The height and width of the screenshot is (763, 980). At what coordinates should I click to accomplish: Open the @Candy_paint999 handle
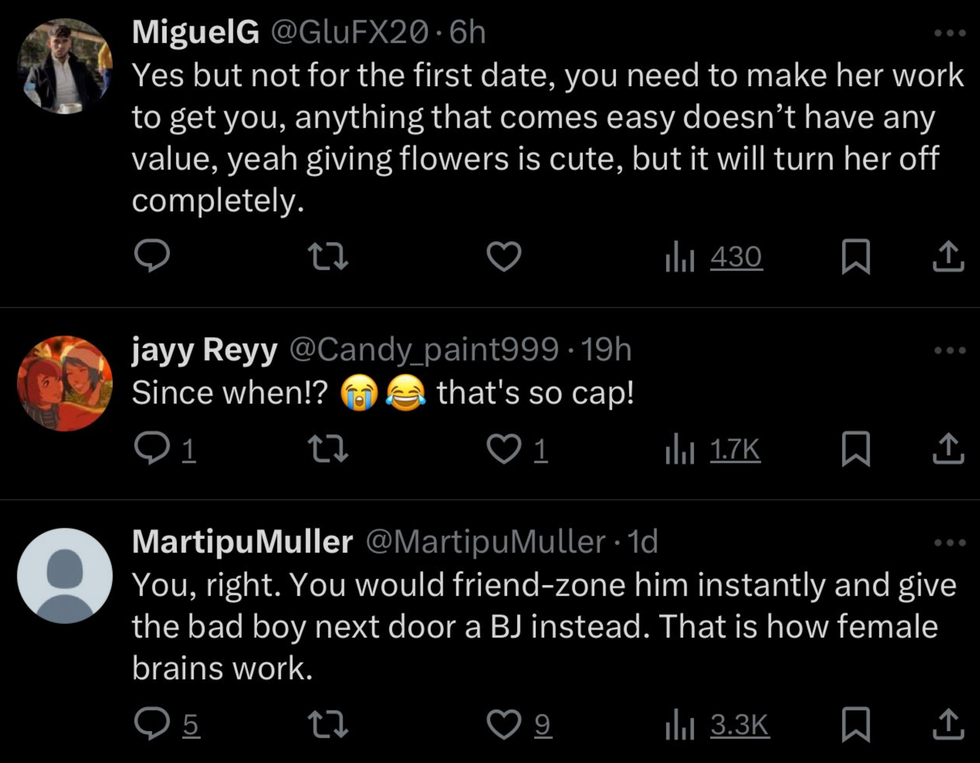(x=423, y=349)
